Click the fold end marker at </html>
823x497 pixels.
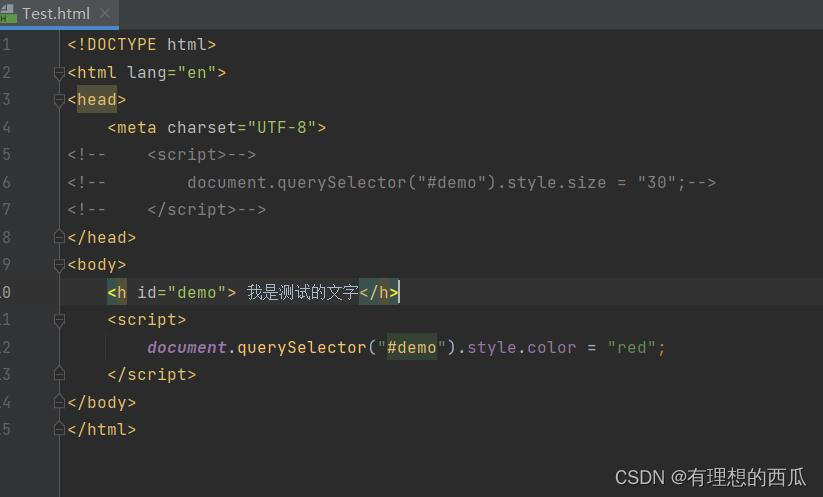59,430
